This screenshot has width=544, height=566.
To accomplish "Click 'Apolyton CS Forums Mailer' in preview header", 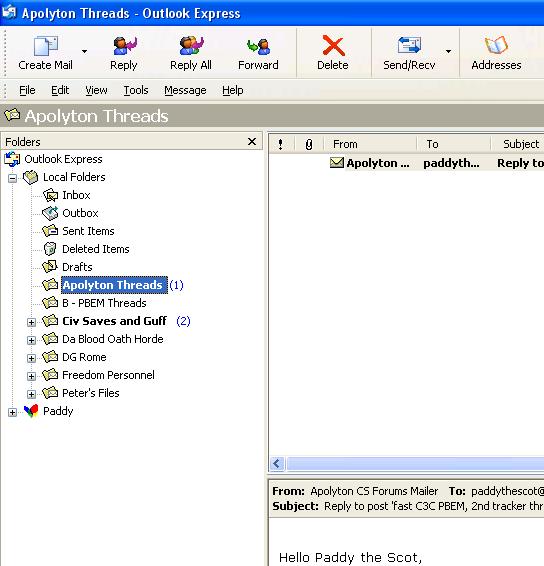I will tap(374, 491).
